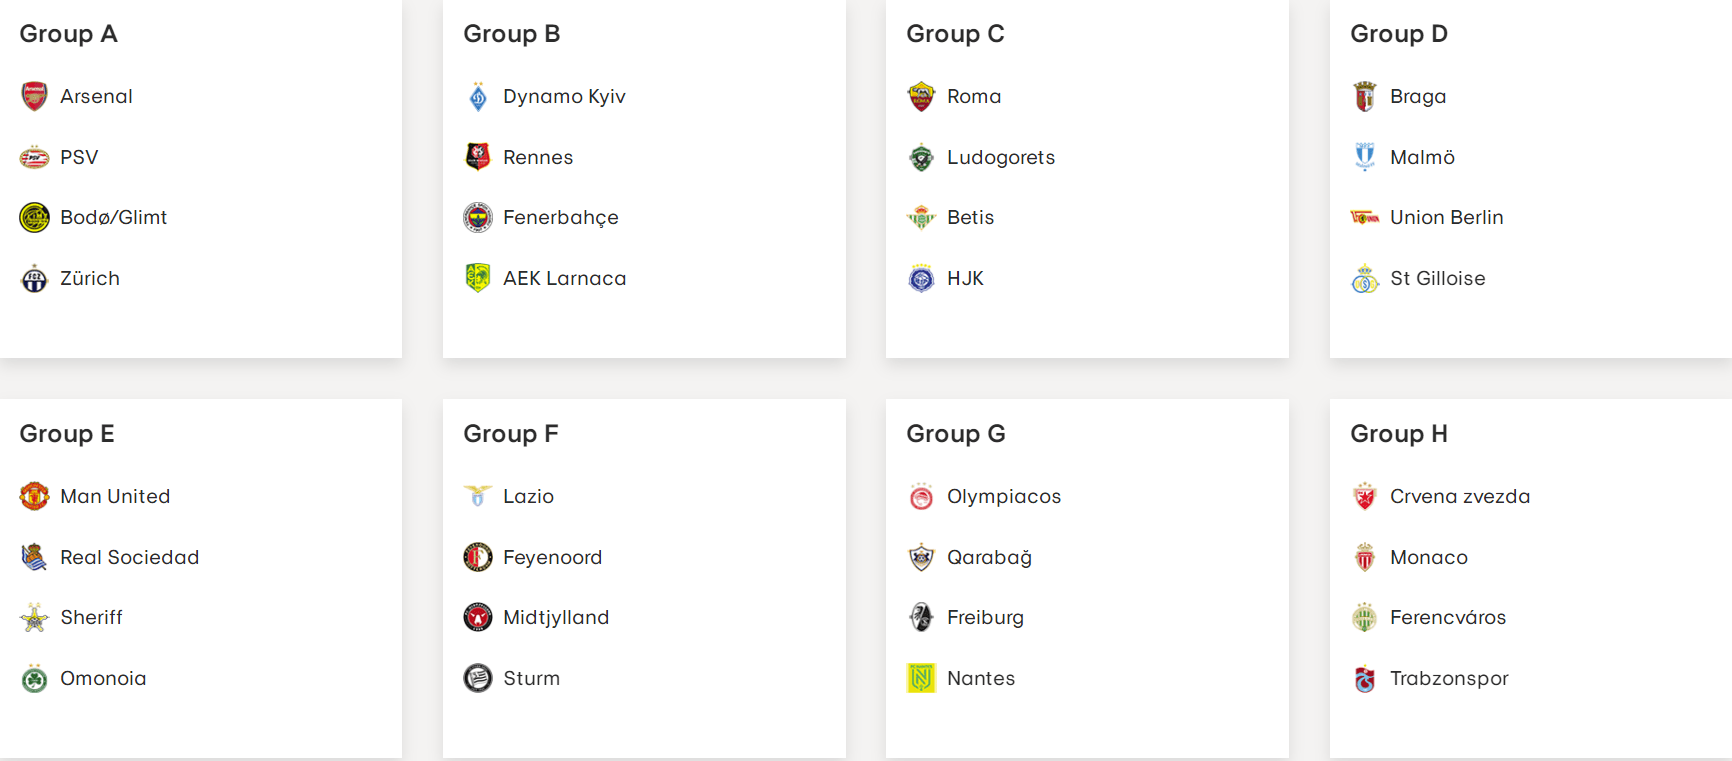This screenshot has width=1732, height=761.
Task: Click the Union Berlin crest icon
Action: pos(1365,217)
